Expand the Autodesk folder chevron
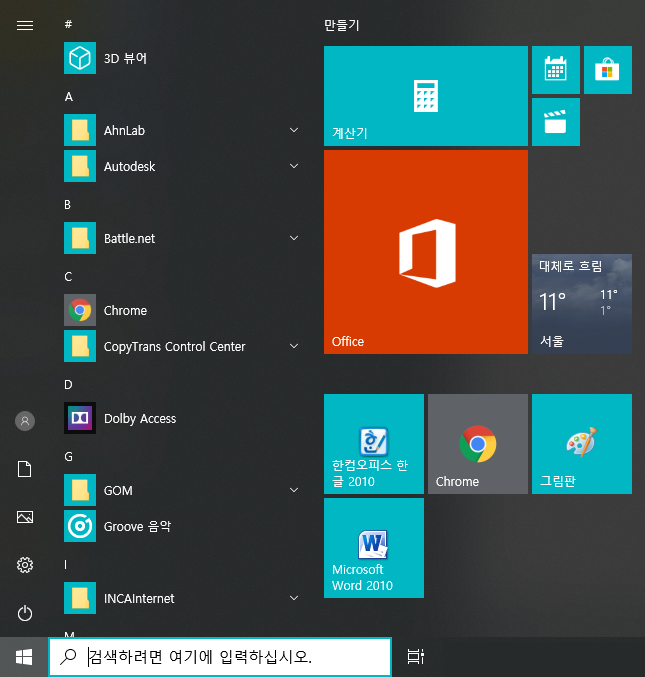 [294, 166]
